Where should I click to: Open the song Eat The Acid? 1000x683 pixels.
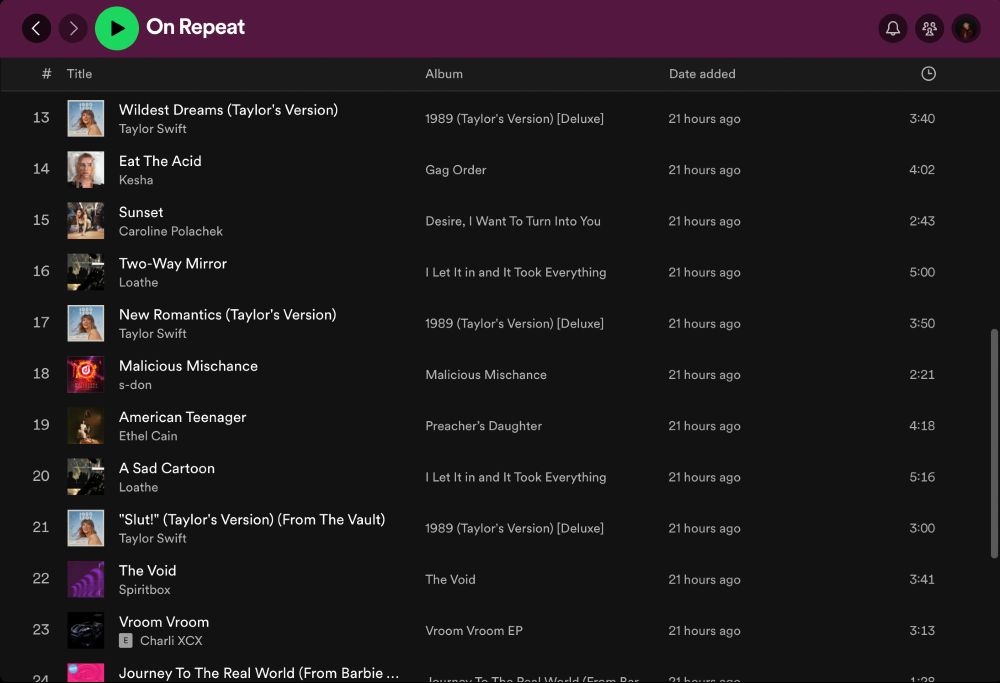click(x=160, y=161)
